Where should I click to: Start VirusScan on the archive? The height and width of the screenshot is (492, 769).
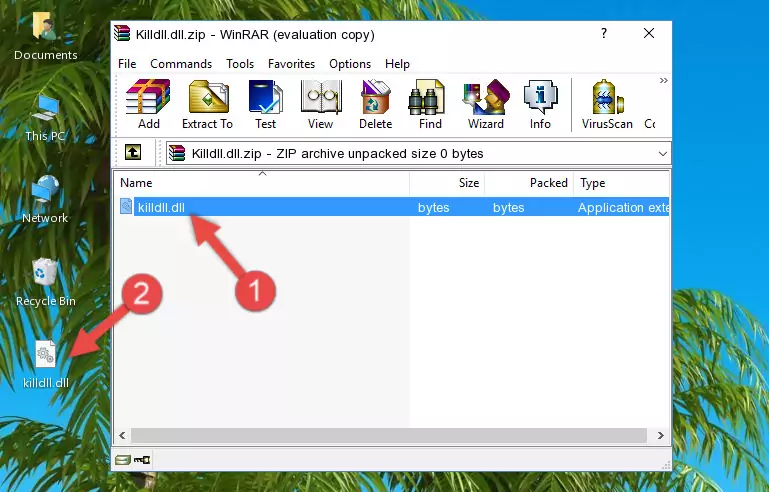(607, 104)
